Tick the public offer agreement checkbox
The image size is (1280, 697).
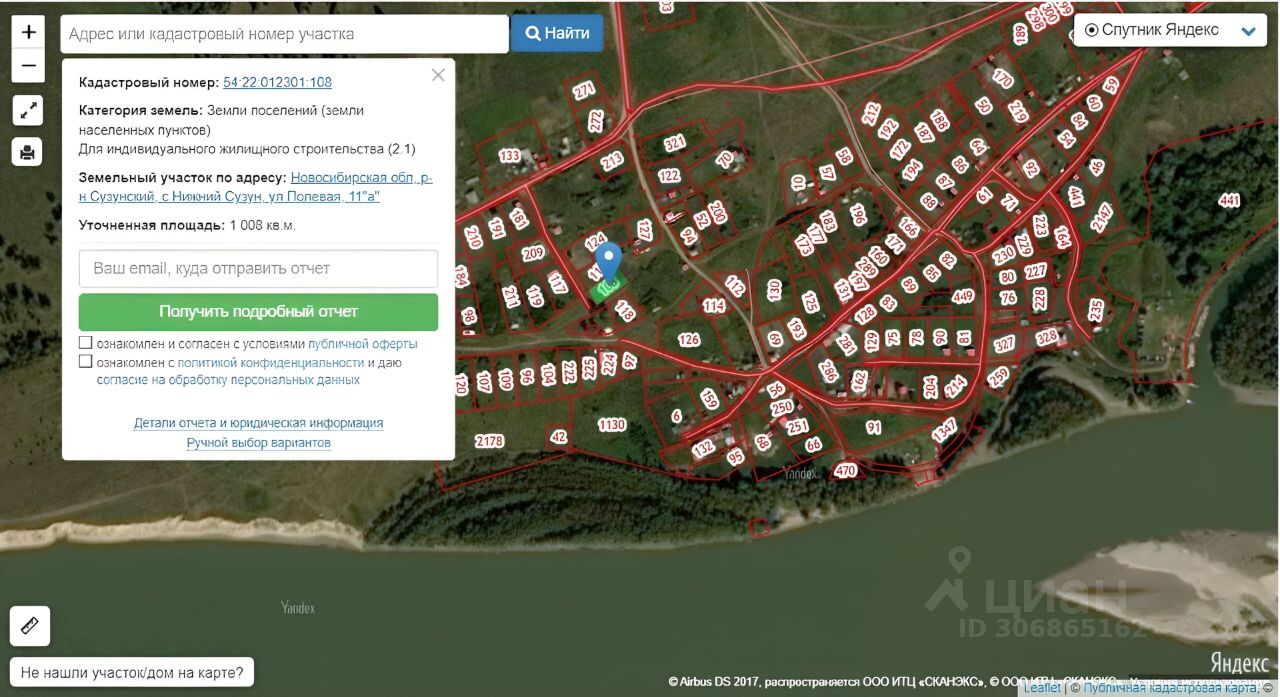pos(85,343)
